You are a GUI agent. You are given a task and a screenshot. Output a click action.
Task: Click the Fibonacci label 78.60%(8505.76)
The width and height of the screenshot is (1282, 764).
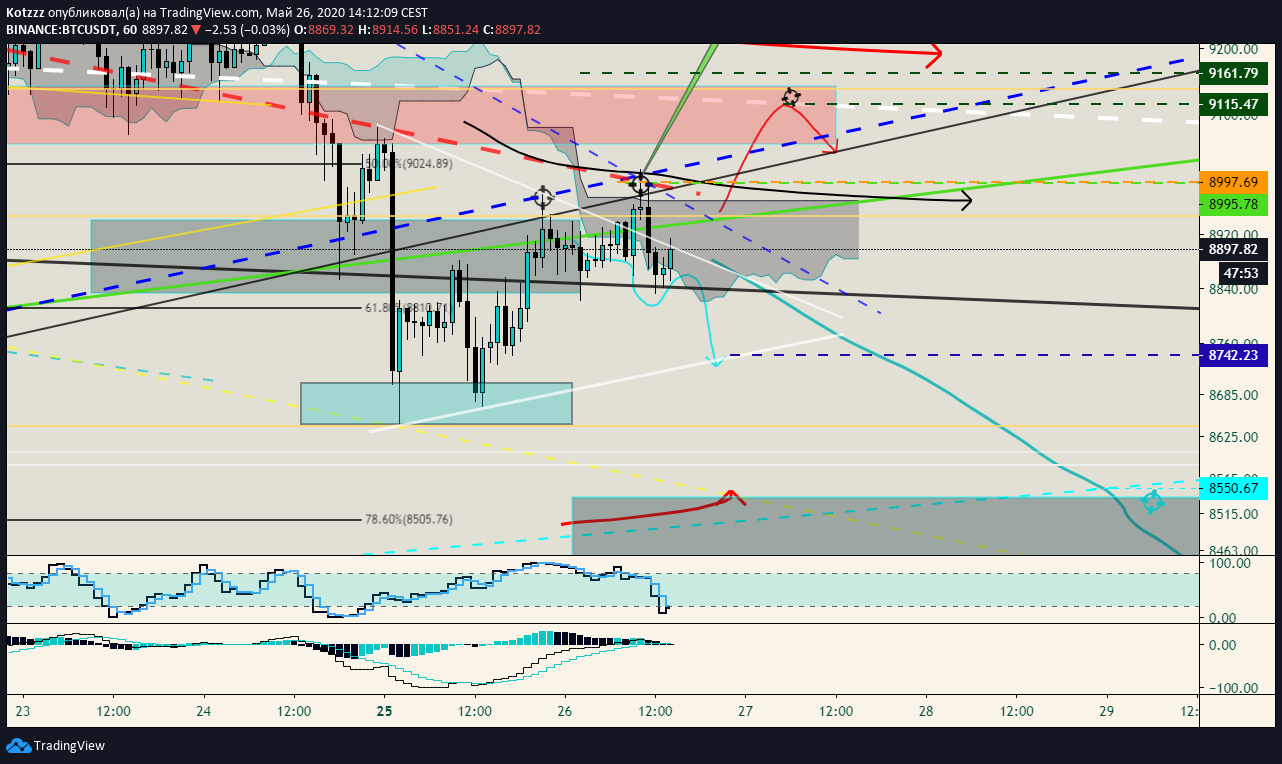tap(409, 519)
